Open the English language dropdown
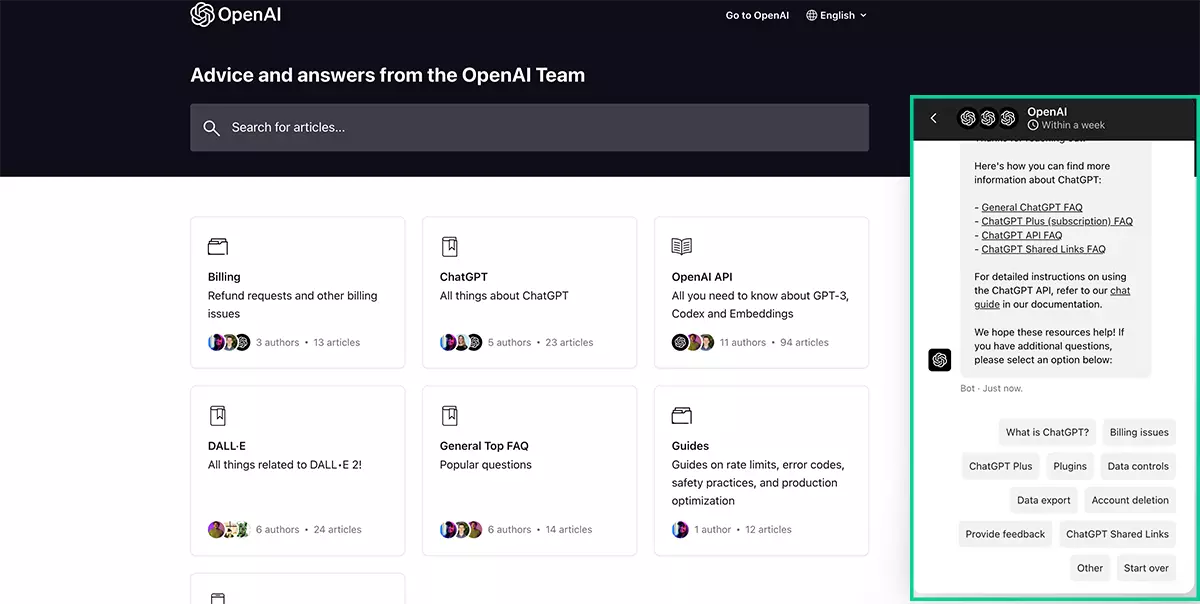The image size is (1200, 604). pyautogui.click(x=837, y=15)
